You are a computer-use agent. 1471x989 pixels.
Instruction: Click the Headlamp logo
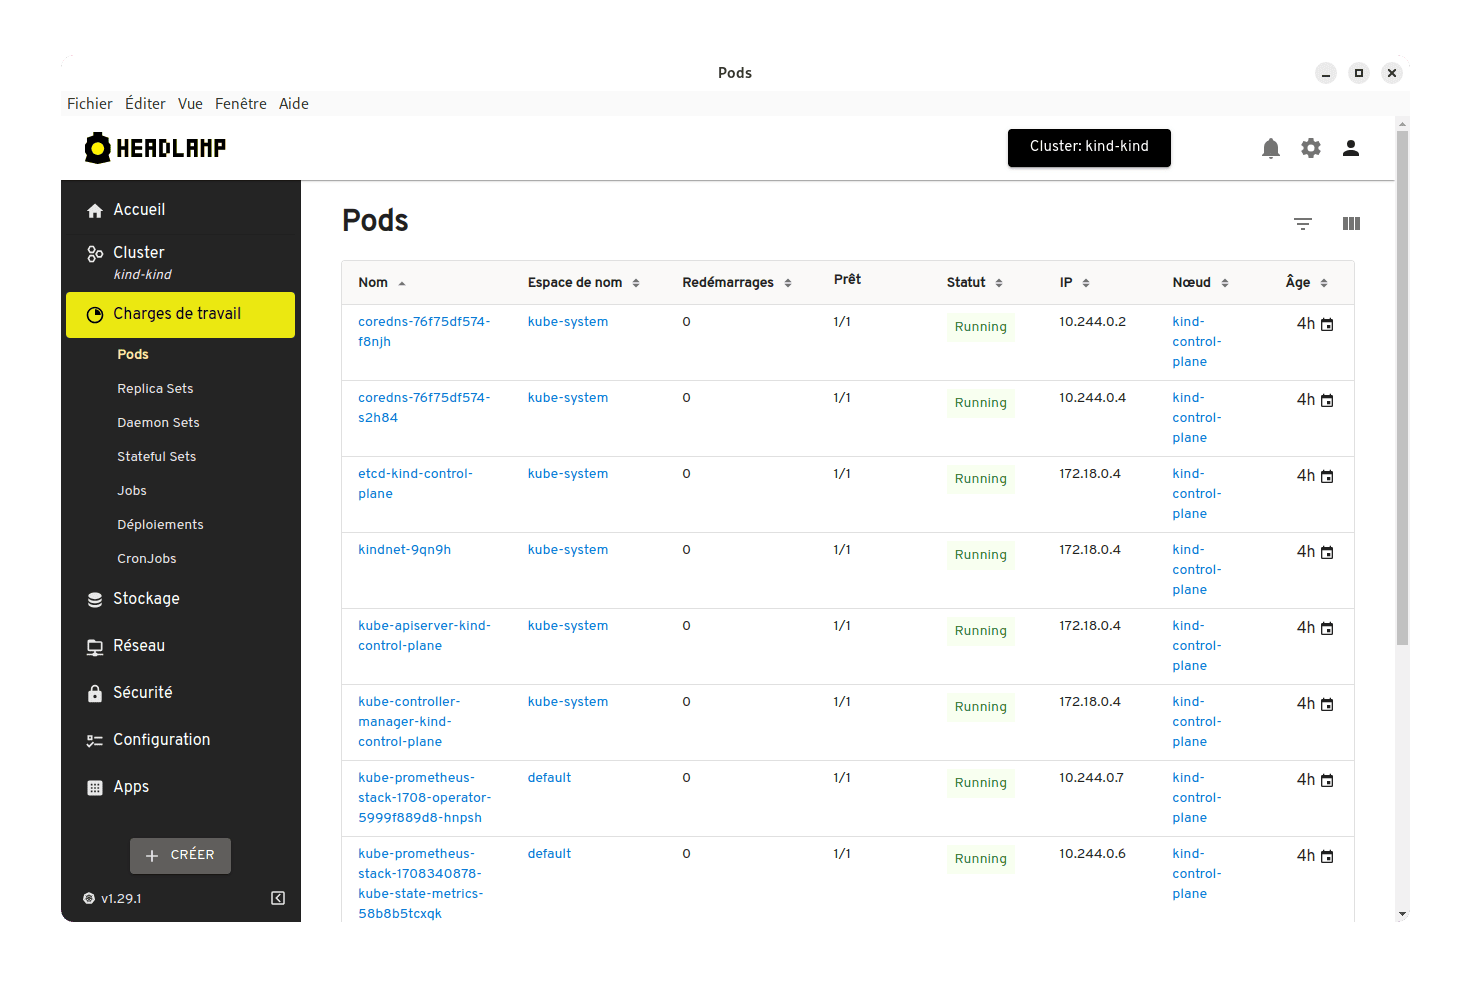coord(156,149)
